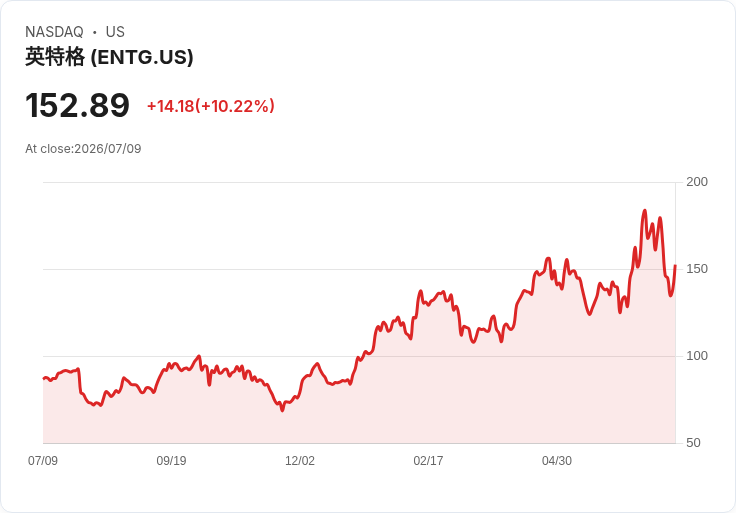The image size is (736, 513).
Task: Click the 100 y-axis price label
Action: click(x=697, y=356)
